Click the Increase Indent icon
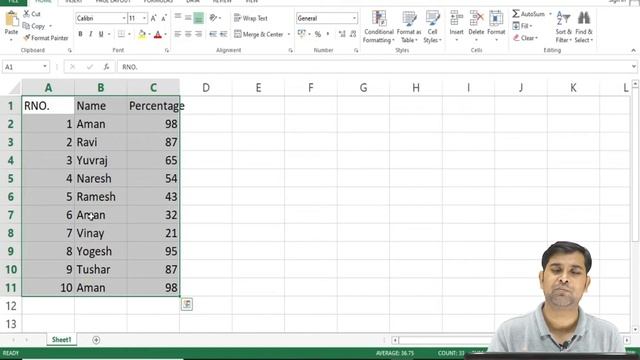640x360 pixels. point(223,34)
